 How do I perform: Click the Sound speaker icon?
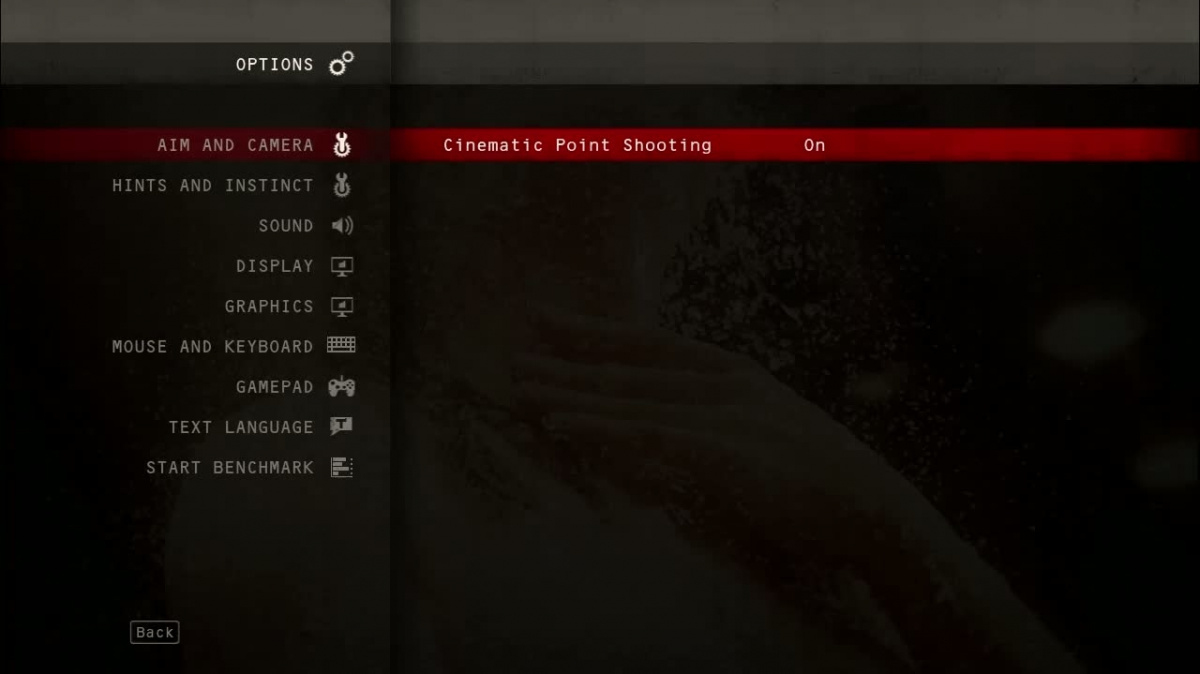pos(342,226)
